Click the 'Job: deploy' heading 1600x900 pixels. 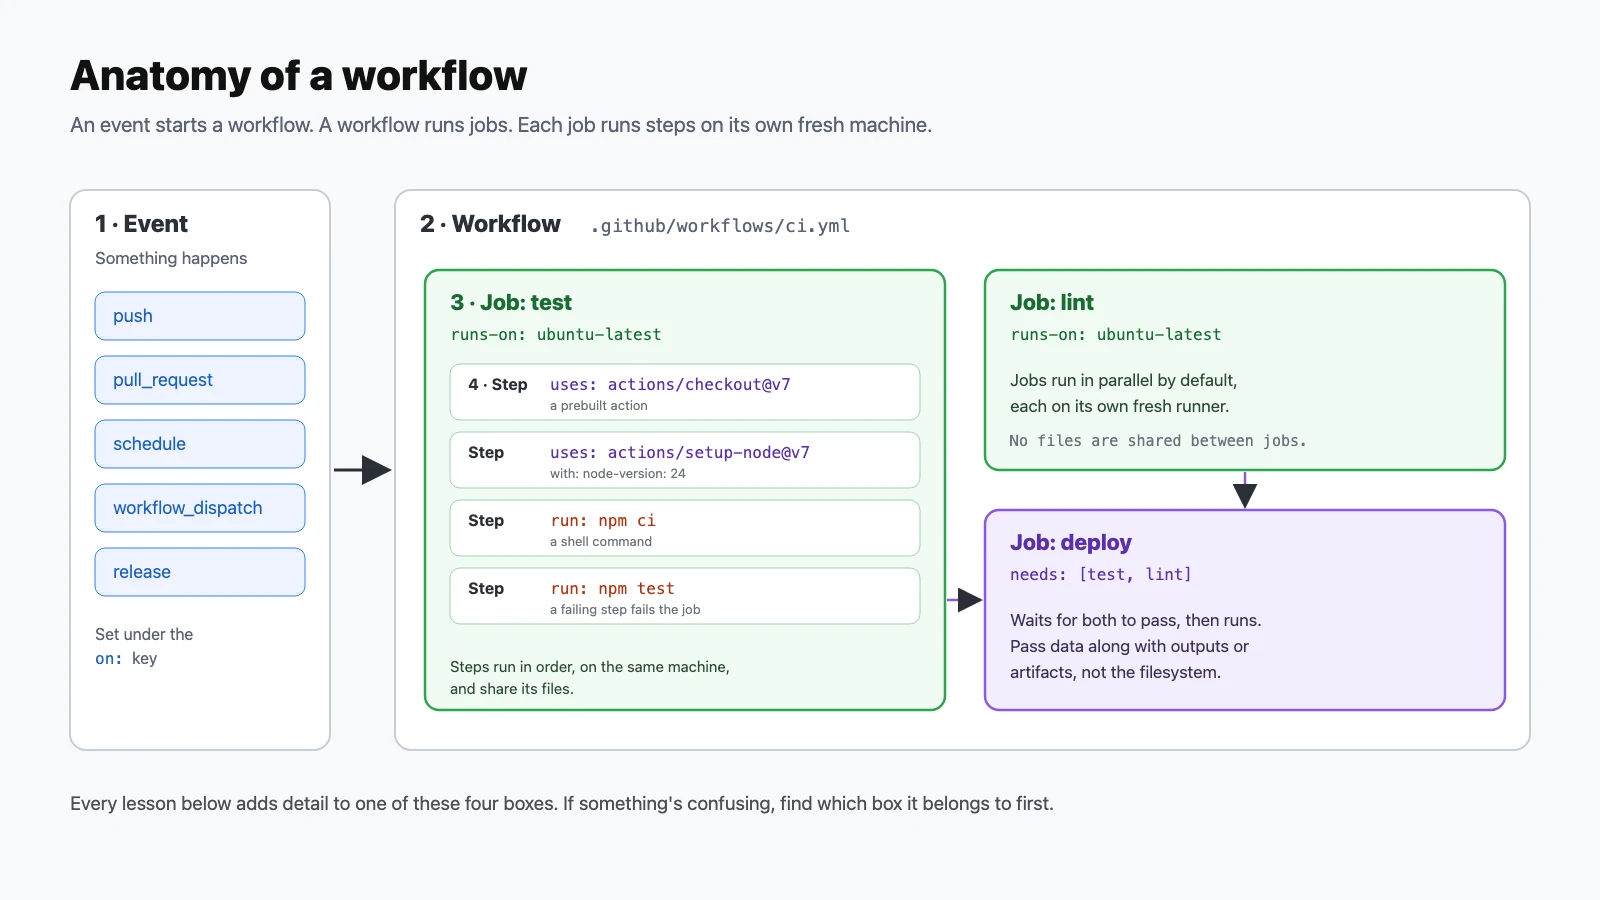coord(1071,542)
